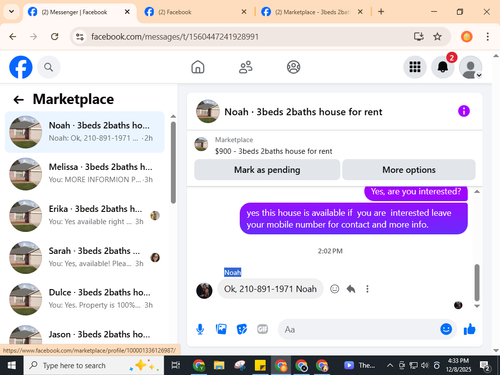The image size is (500, 375).
Task: Open the Facebook search magnifier
Action: pyautogui.click(x=49, y=67)
